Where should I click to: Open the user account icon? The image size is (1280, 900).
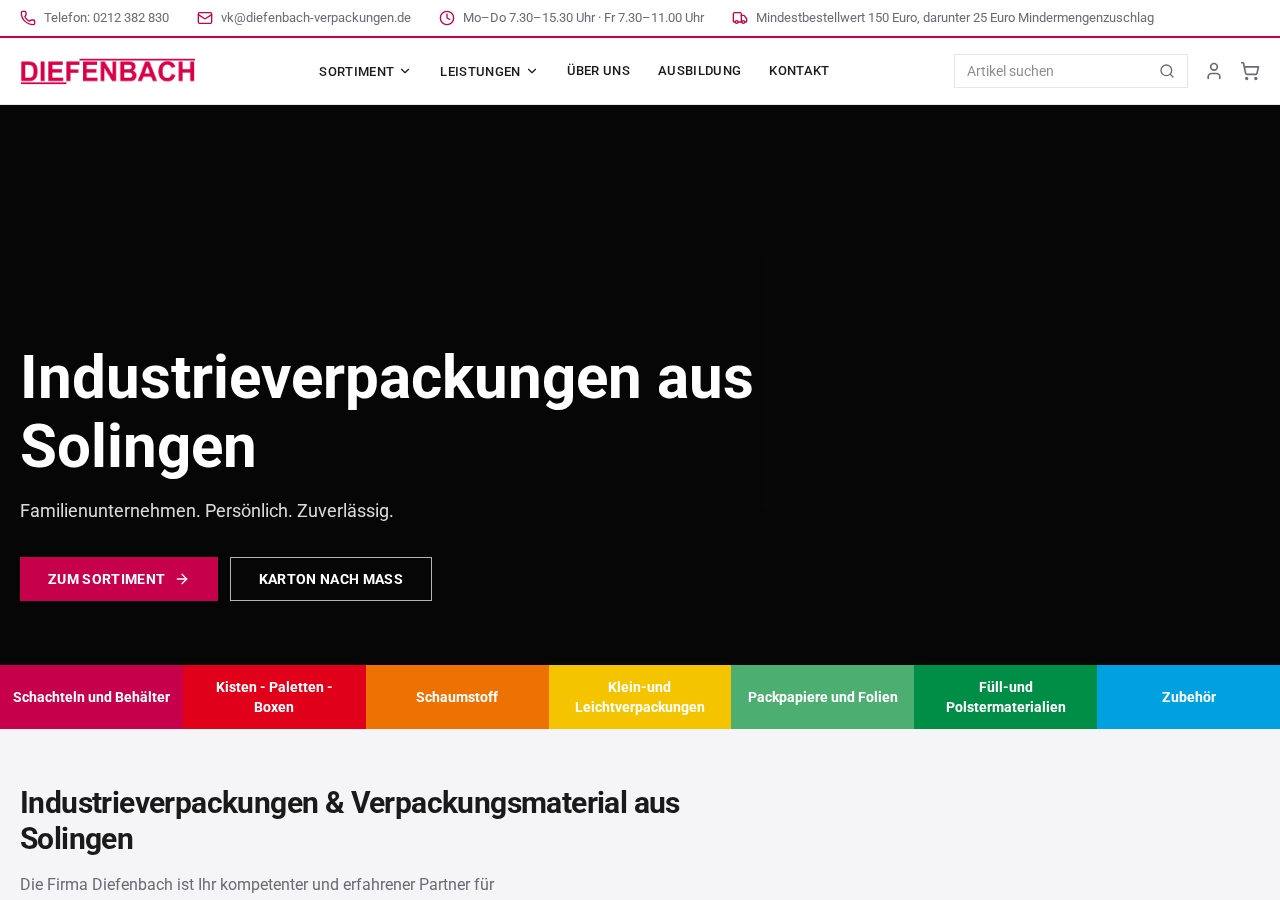coord(1214,71)
